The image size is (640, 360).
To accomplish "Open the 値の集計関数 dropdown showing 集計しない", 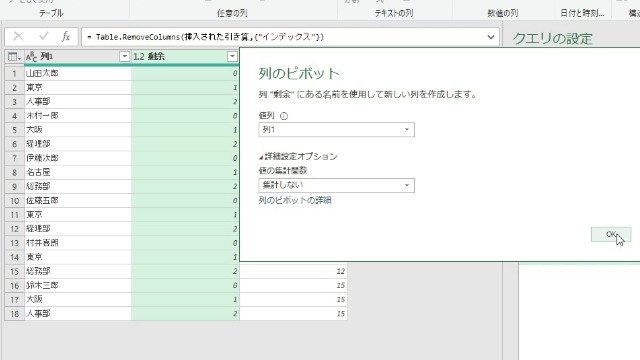I will pyautogui.click(x=336, y=185).
